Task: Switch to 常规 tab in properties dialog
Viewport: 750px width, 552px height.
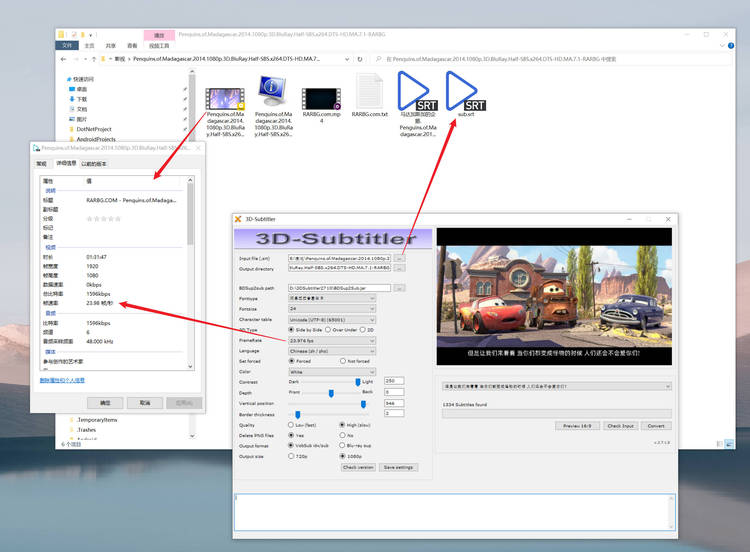Action: pyautogui.click(x=42, y=164)
